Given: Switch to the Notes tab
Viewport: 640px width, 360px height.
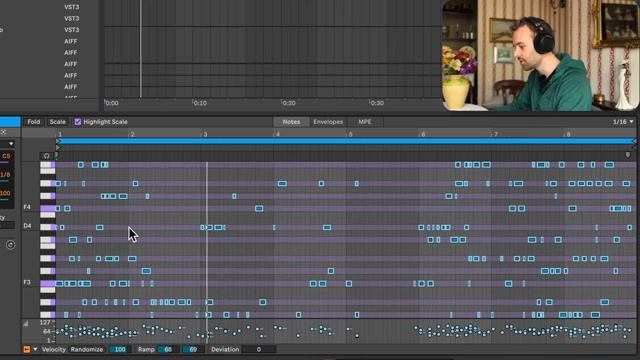Looking at the screenshot, I should [x=291, y=122].
